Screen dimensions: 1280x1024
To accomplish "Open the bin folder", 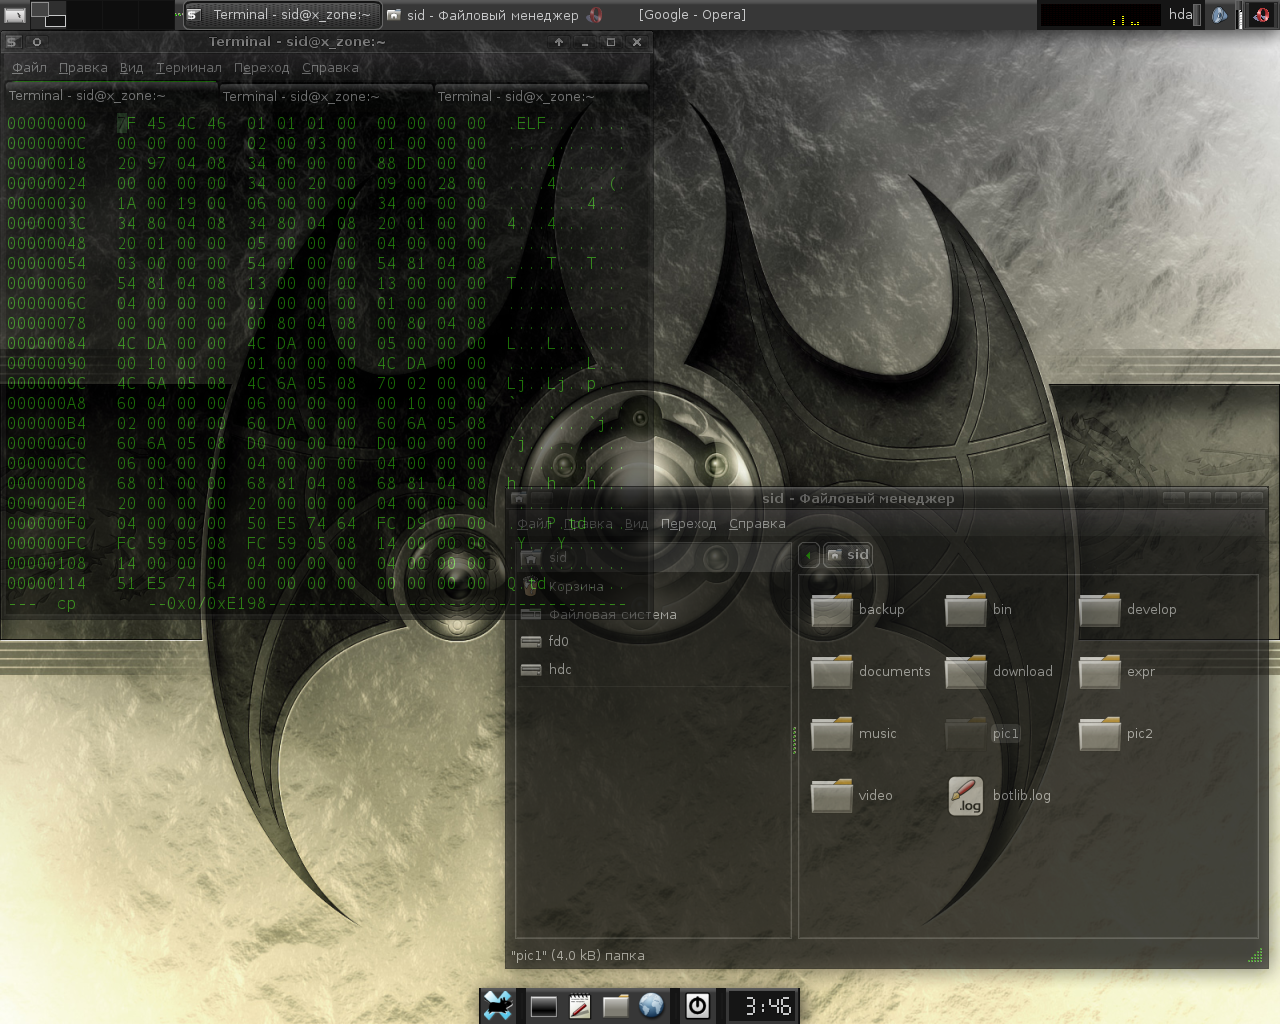I will (978, 610).
